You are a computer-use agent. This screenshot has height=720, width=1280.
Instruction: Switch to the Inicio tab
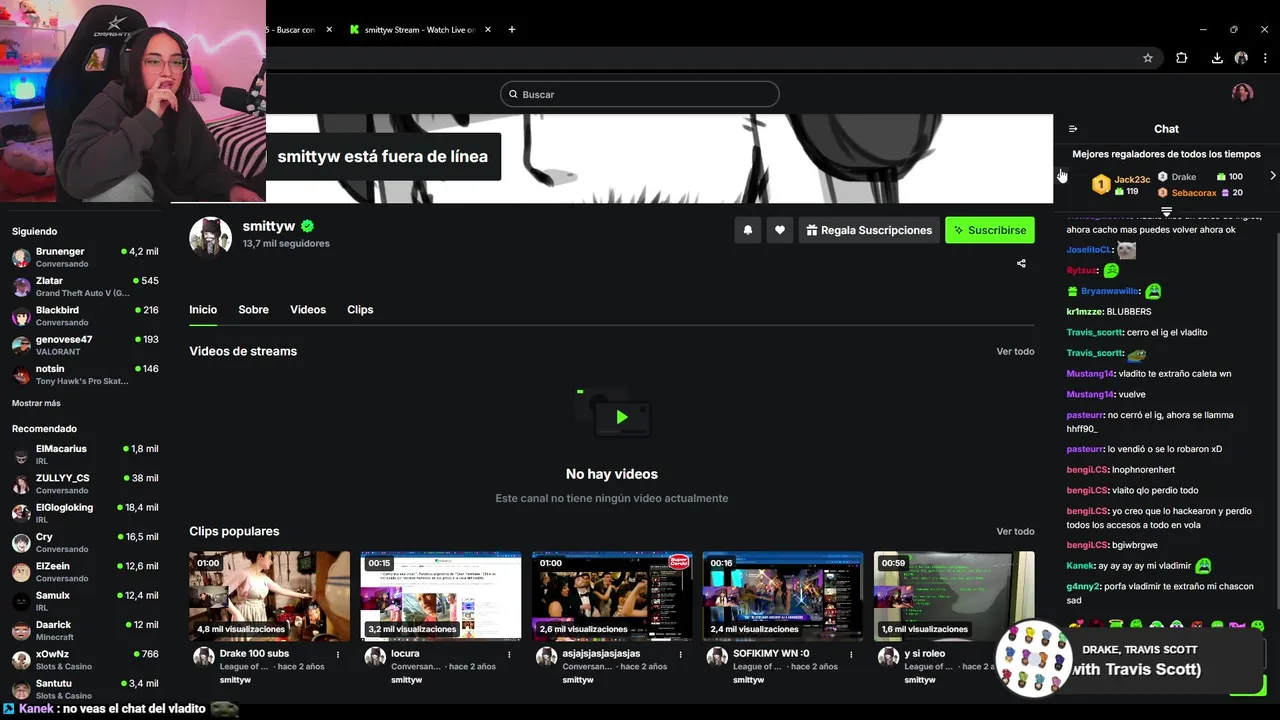[x=203, y=310]
